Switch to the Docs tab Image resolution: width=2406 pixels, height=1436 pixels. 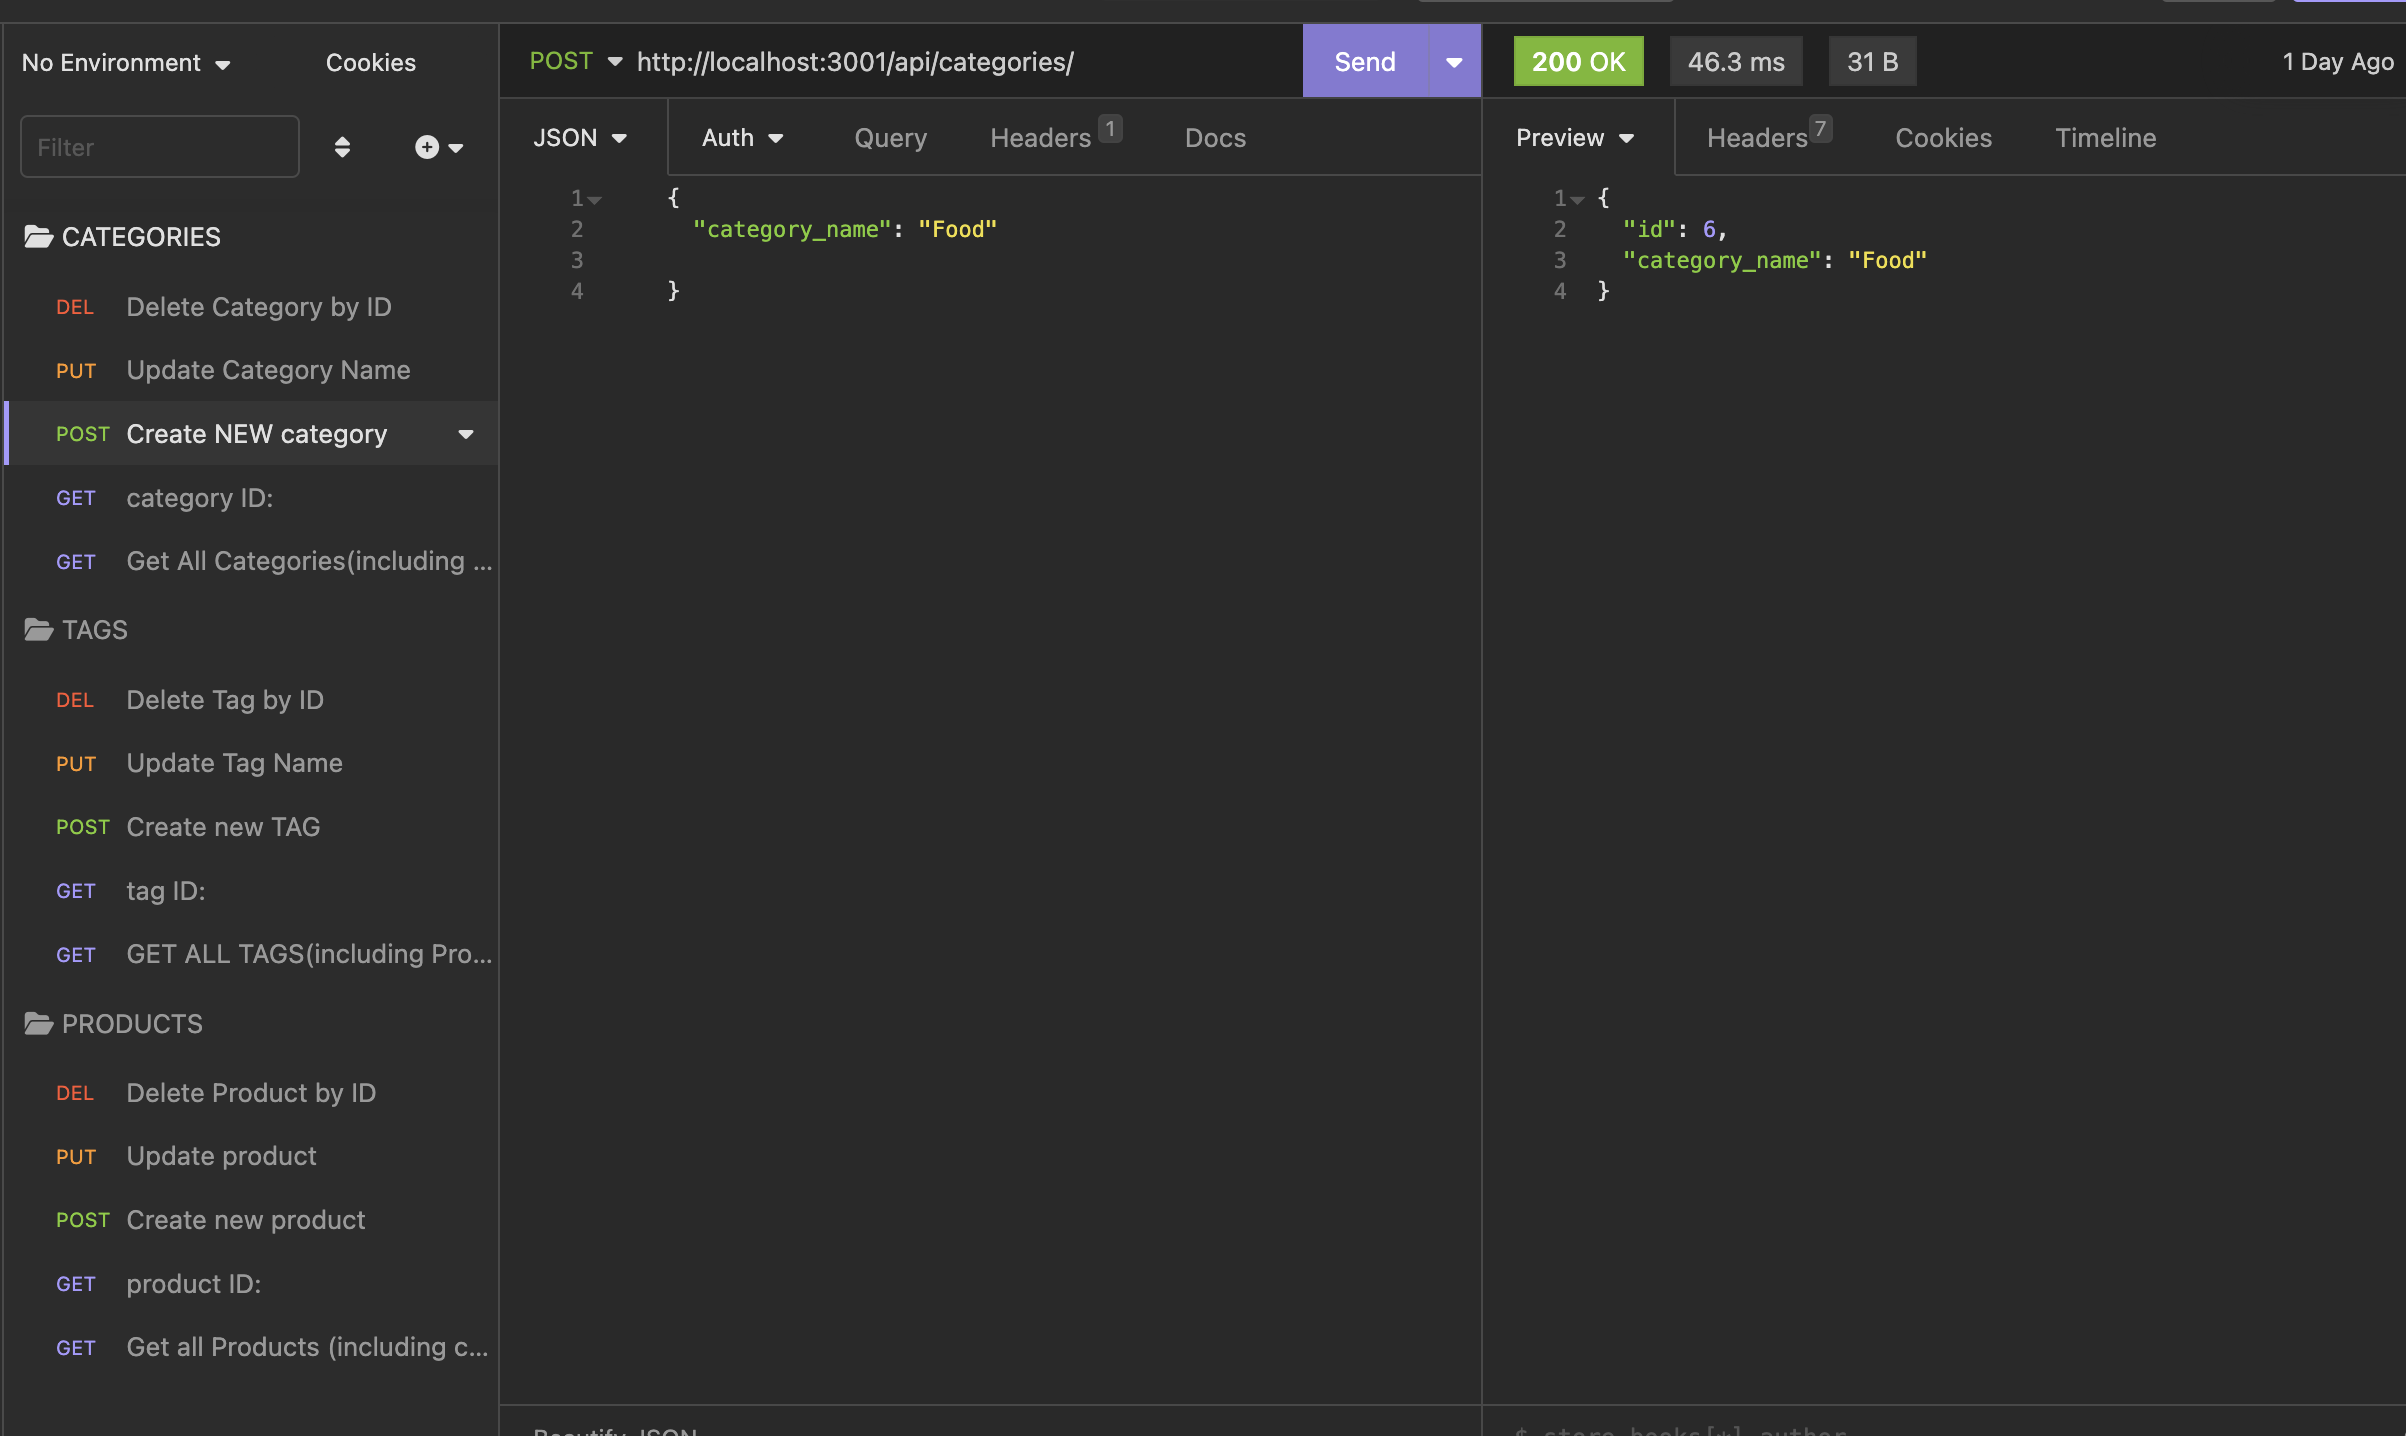pyautogui.click(x=1214, y=137)
